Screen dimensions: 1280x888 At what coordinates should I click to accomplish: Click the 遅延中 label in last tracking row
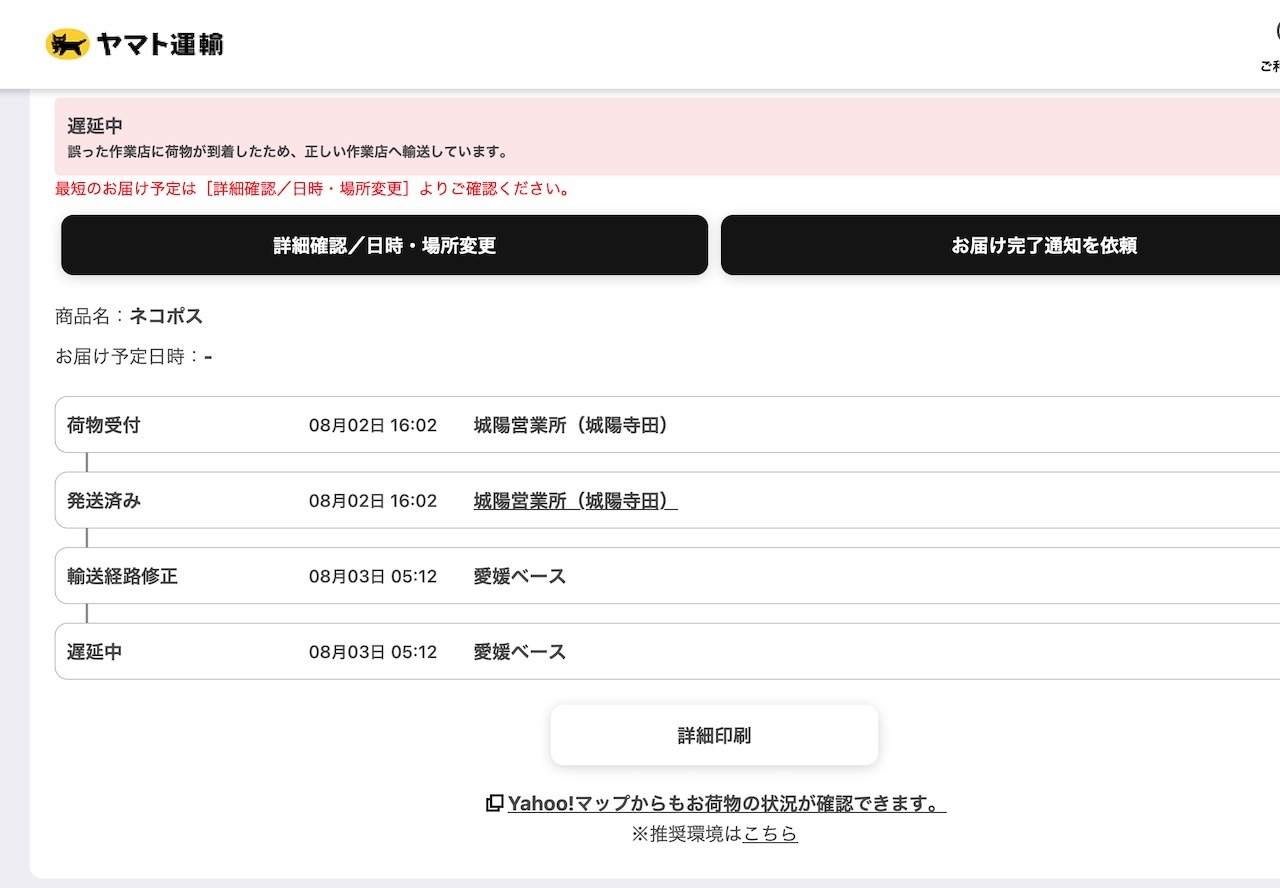tap(95, 652)
